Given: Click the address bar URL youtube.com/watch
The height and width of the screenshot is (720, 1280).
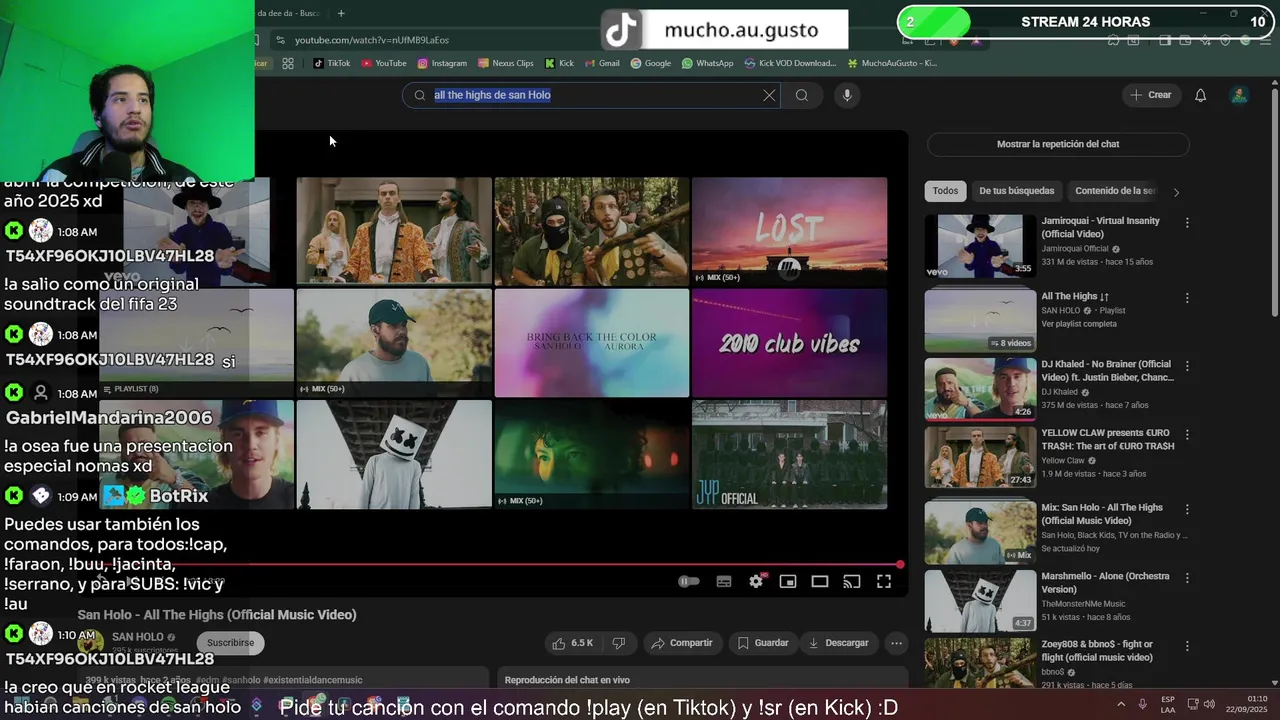Looking at the screenshot, I should click(372, 40).
